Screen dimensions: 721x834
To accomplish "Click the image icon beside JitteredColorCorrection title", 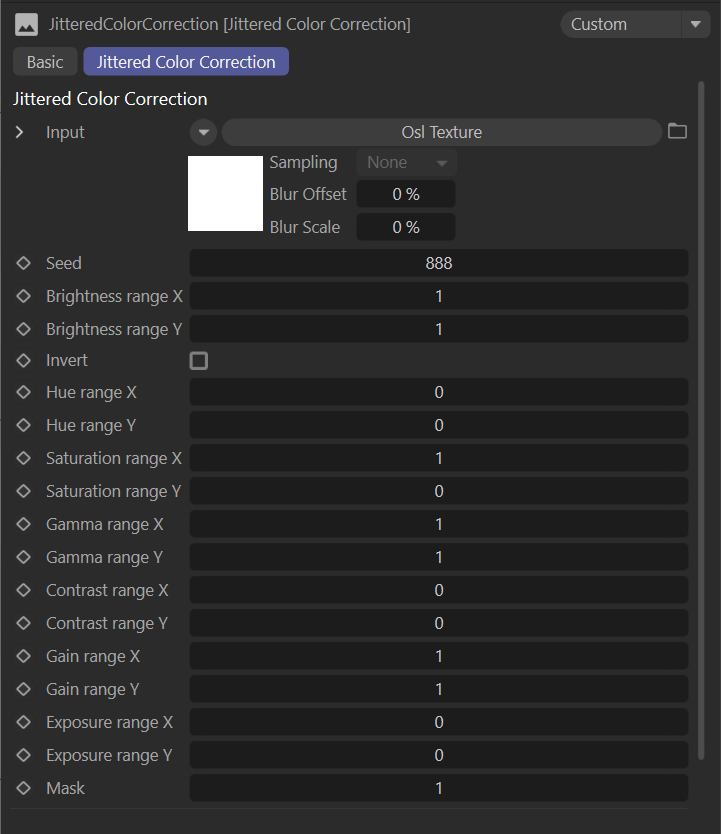I will pyautogui.click(x=27, y=24).
